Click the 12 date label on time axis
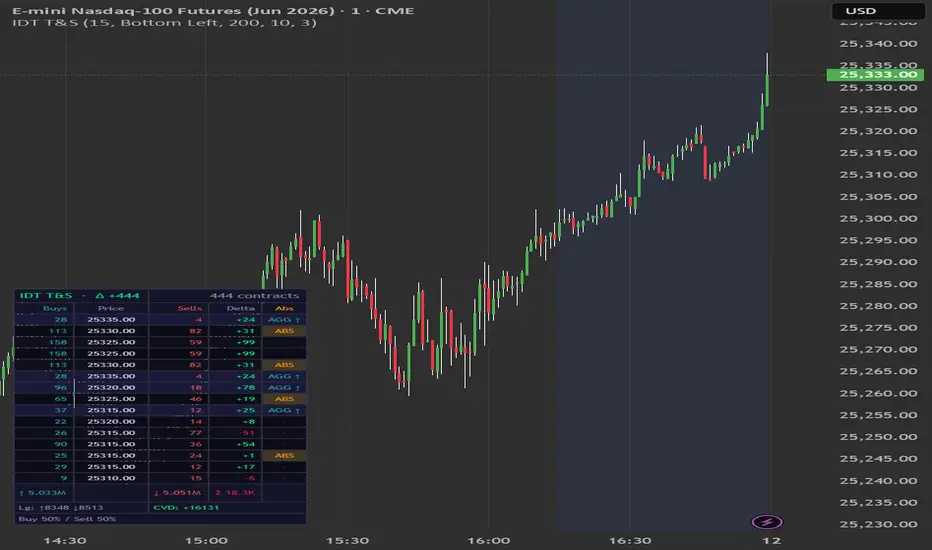 pos(772,540)
